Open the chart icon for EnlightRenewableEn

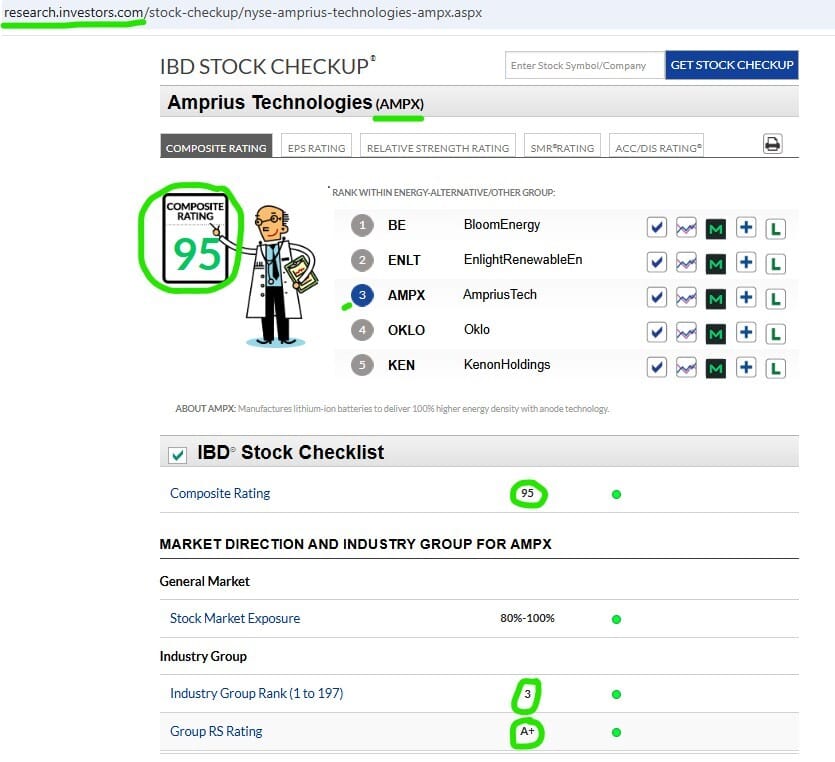click(x=686, y=262)
